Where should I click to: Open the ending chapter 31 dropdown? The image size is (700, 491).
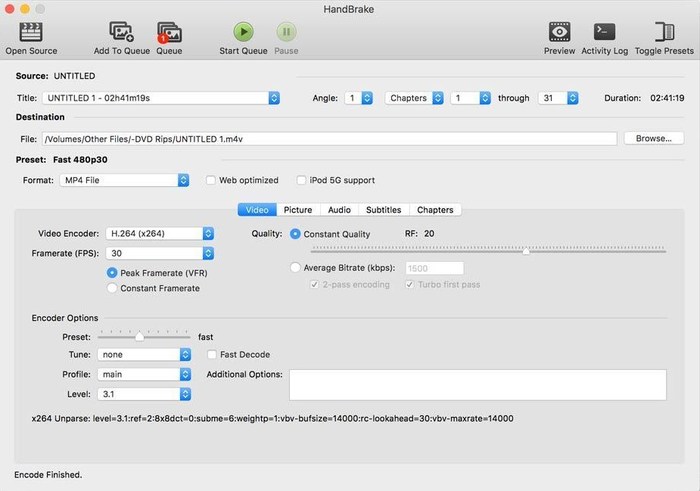(x=558, y=98)
